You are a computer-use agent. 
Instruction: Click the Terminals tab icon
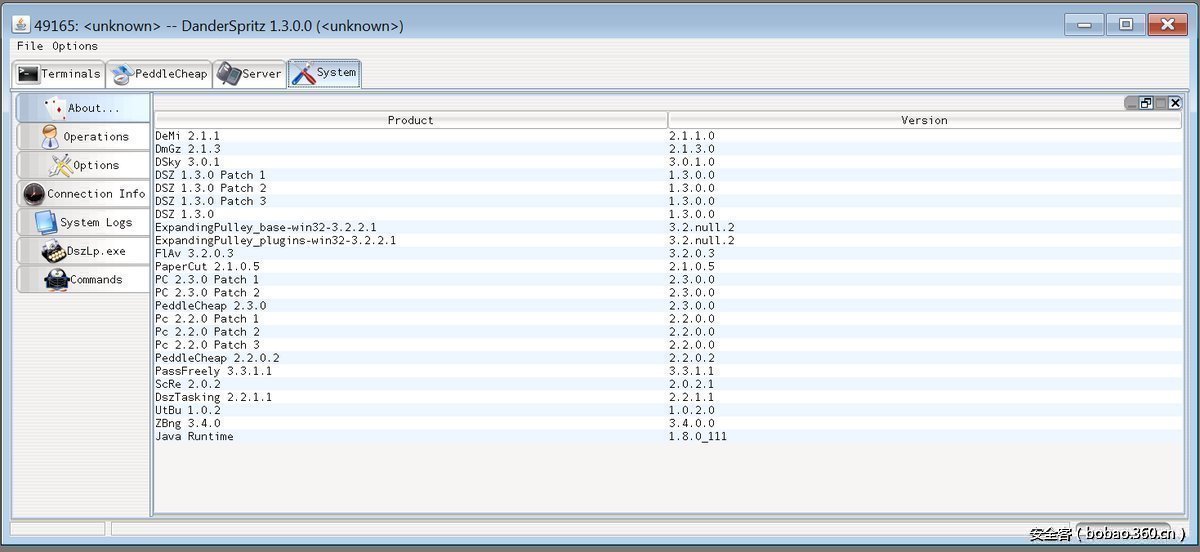(x=28, y=74)
